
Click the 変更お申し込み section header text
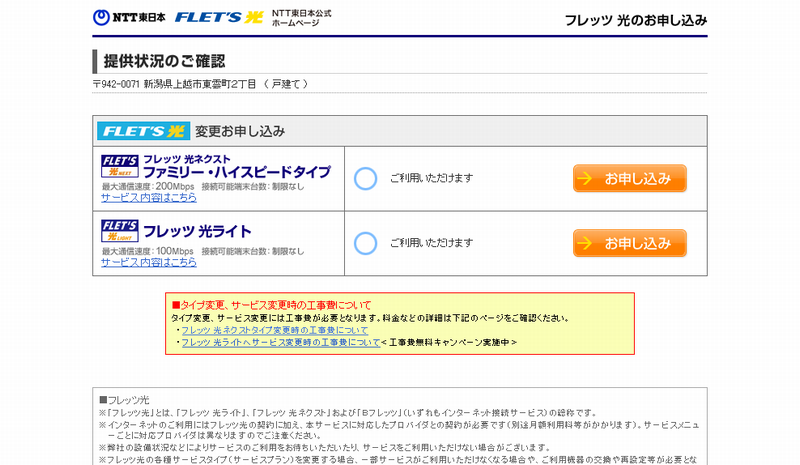pyautogui.click(x=240, y=131)
